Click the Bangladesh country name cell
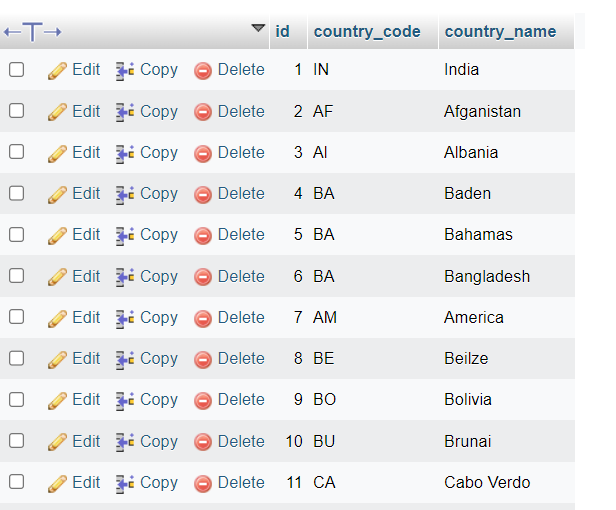This screenshot has width=616, height=510. [x=487, y=276]
